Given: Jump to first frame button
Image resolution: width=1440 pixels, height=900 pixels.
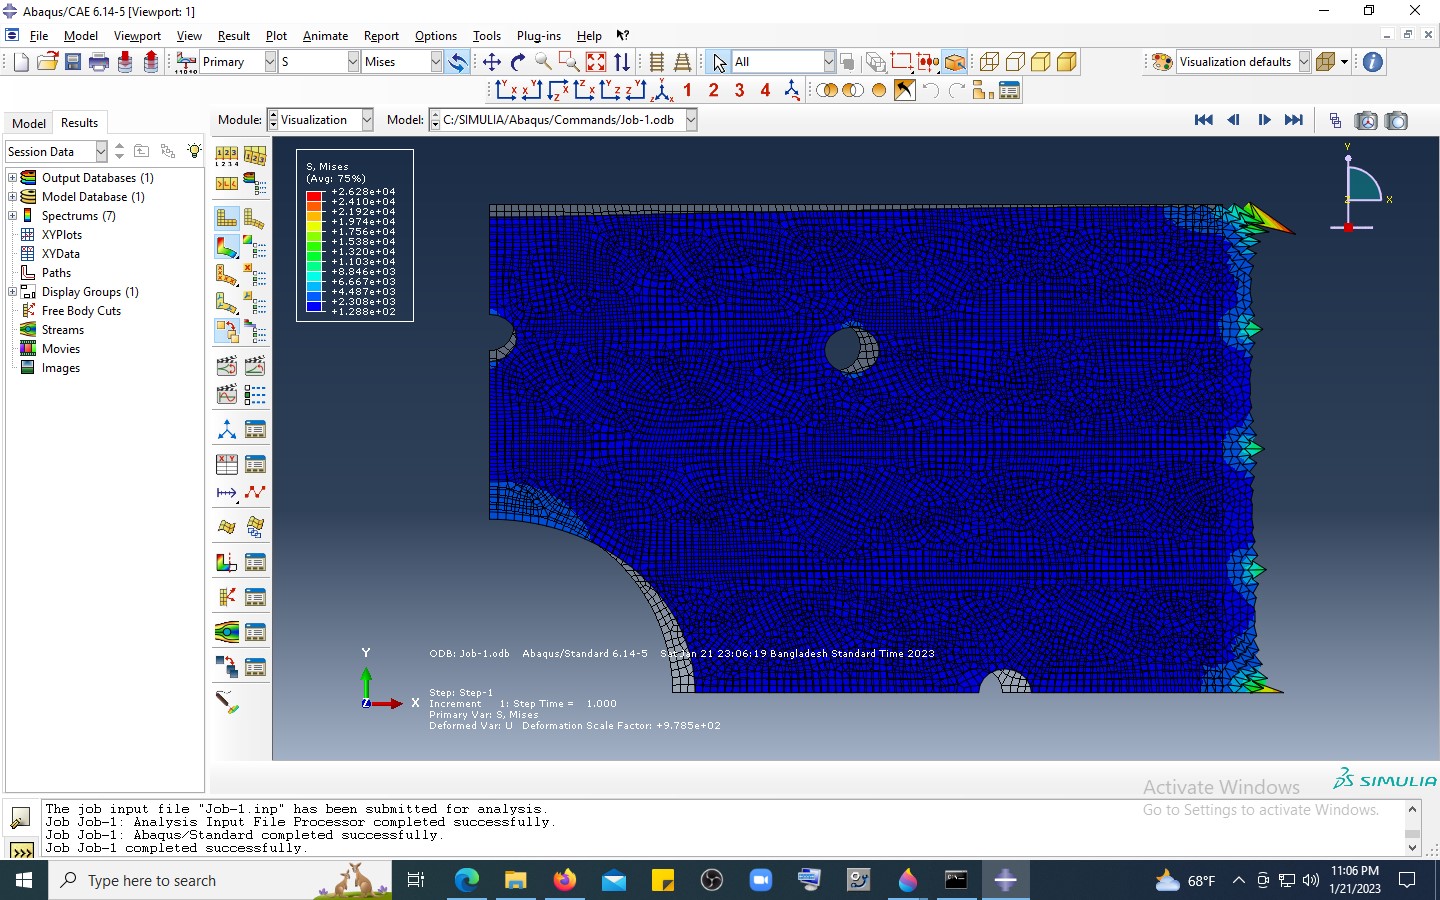Looking at the screenshot, I should (1204, 120).
